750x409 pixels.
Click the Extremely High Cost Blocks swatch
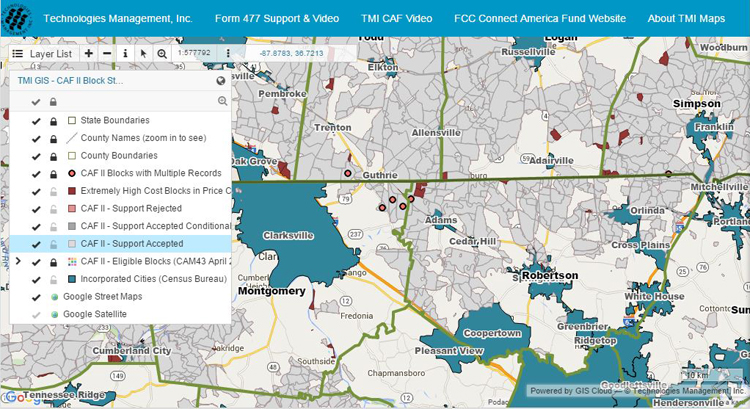(x=72, y=191)
